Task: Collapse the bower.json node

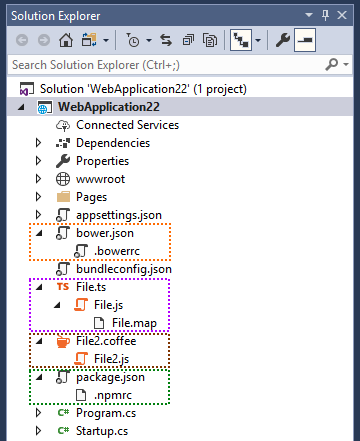Action: pos(39,233)
